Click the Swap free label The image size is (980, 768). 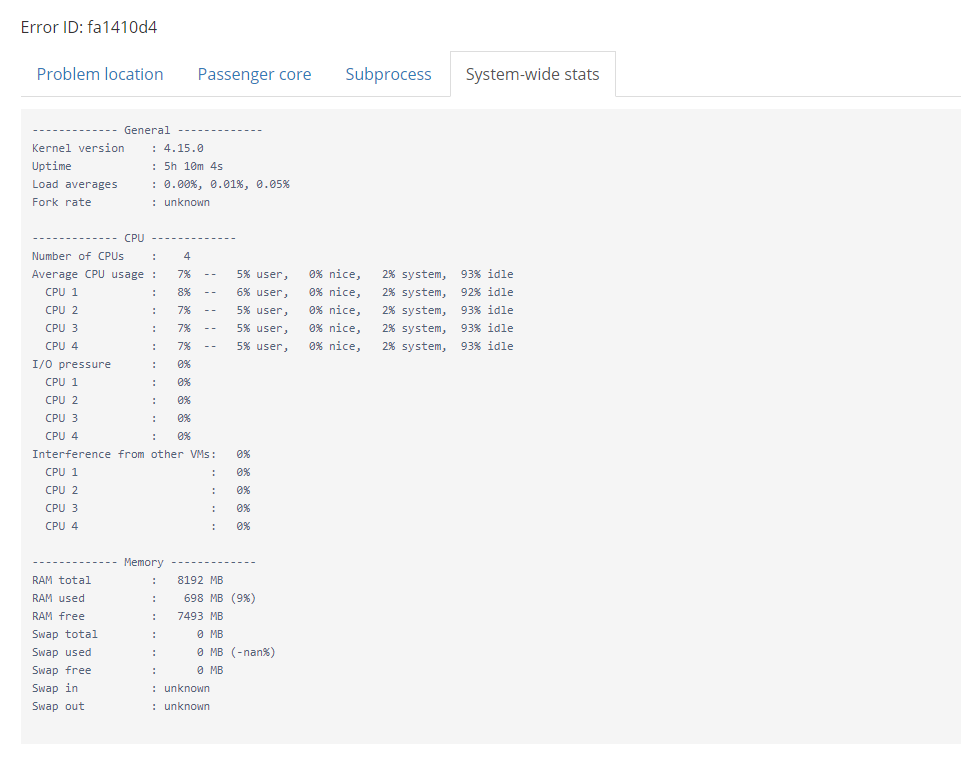61,671
